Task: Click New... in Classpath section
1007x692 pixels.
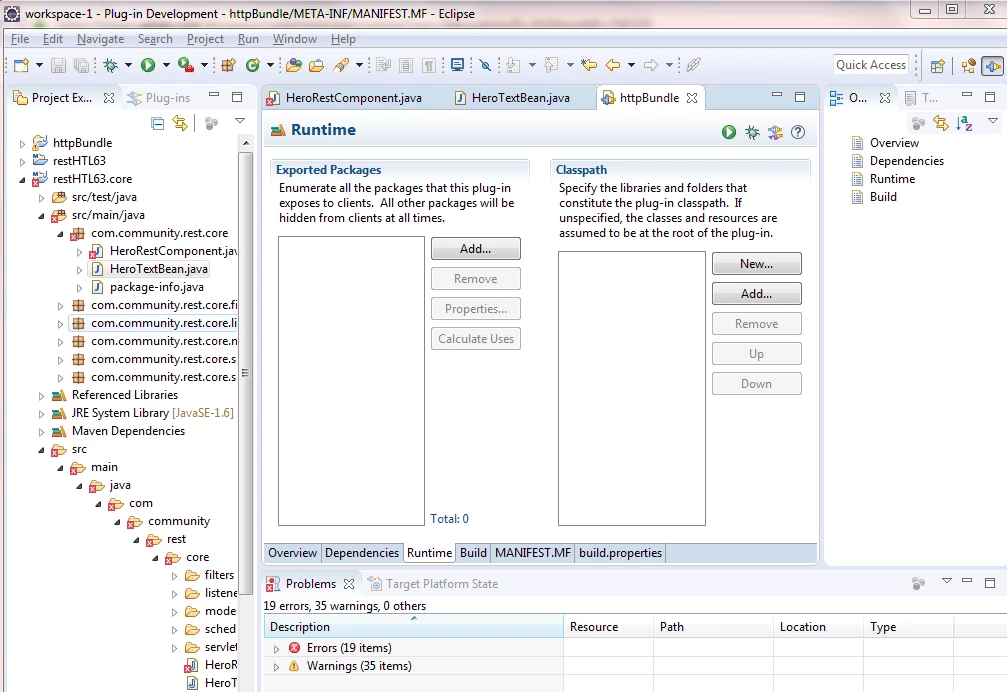Action: 757,264
